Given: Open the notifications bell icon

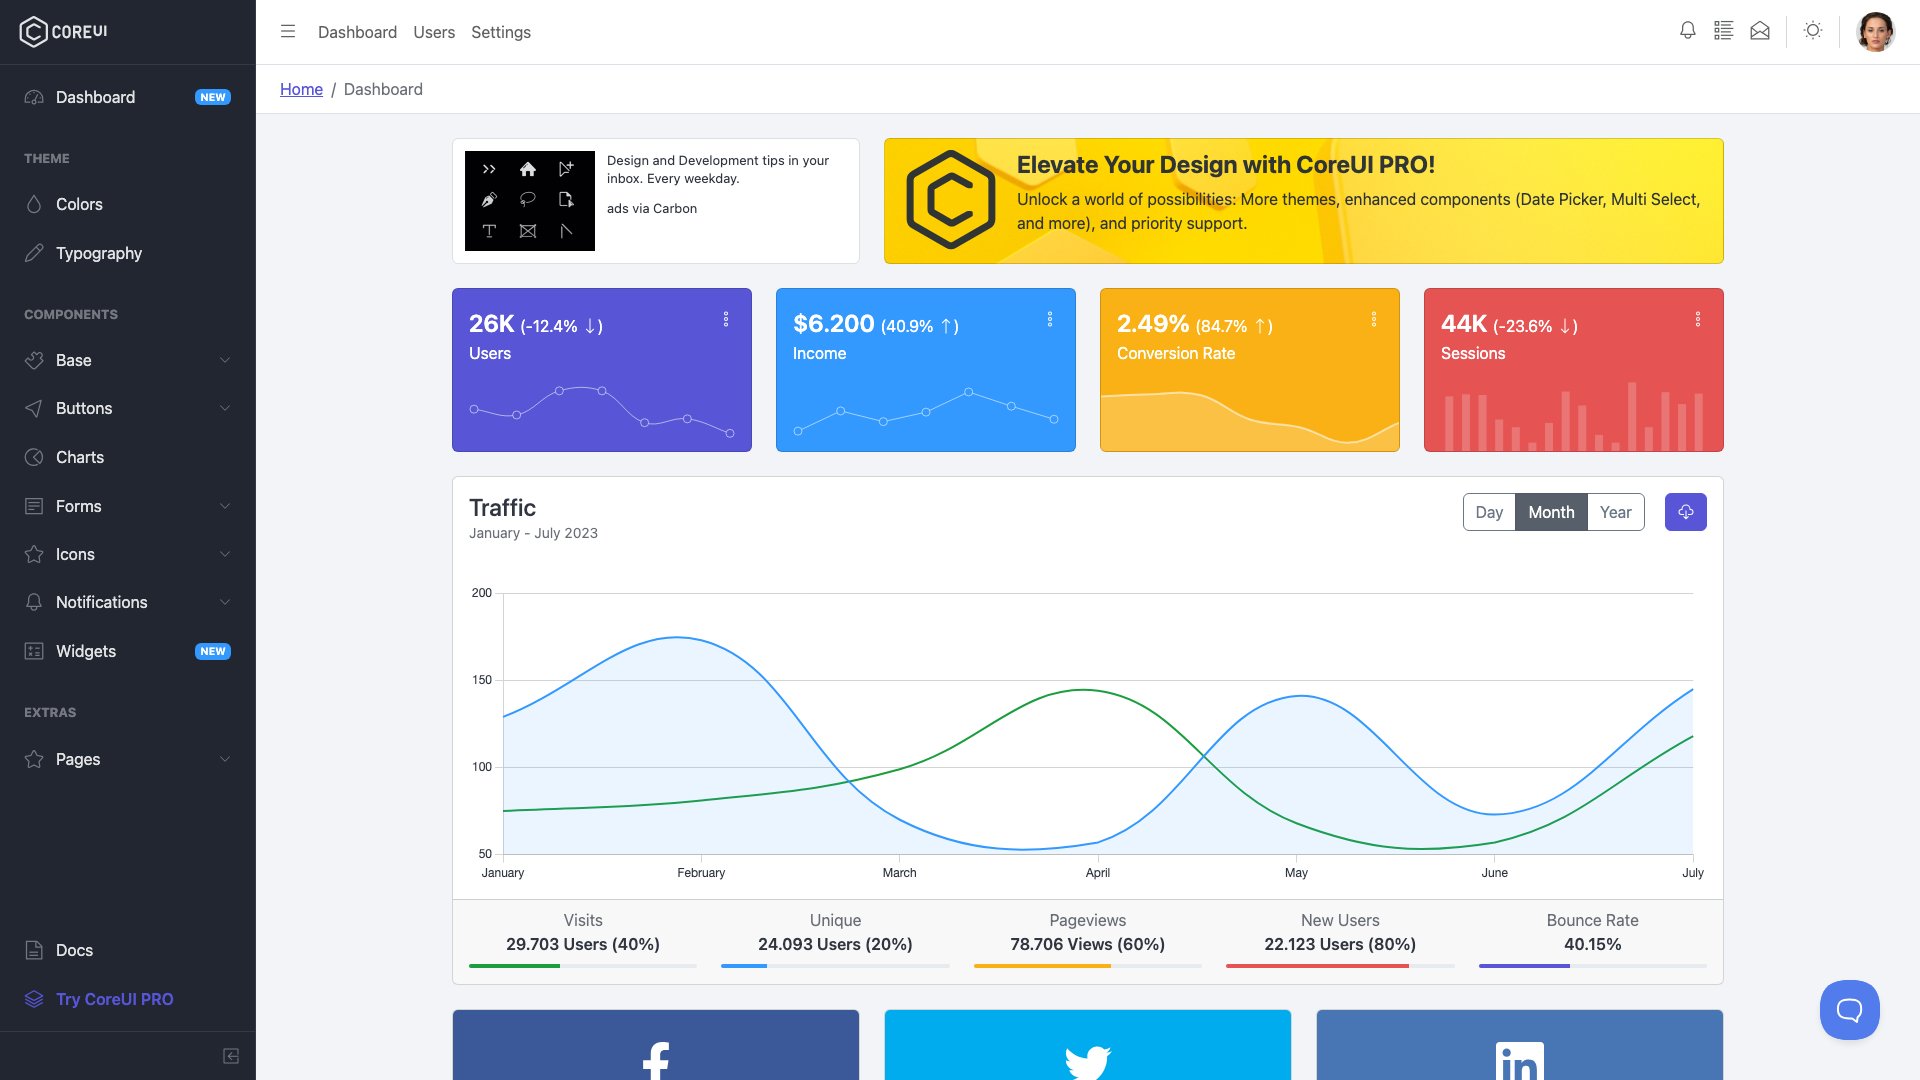Looking at the screenshot, I should [1687, 31].
